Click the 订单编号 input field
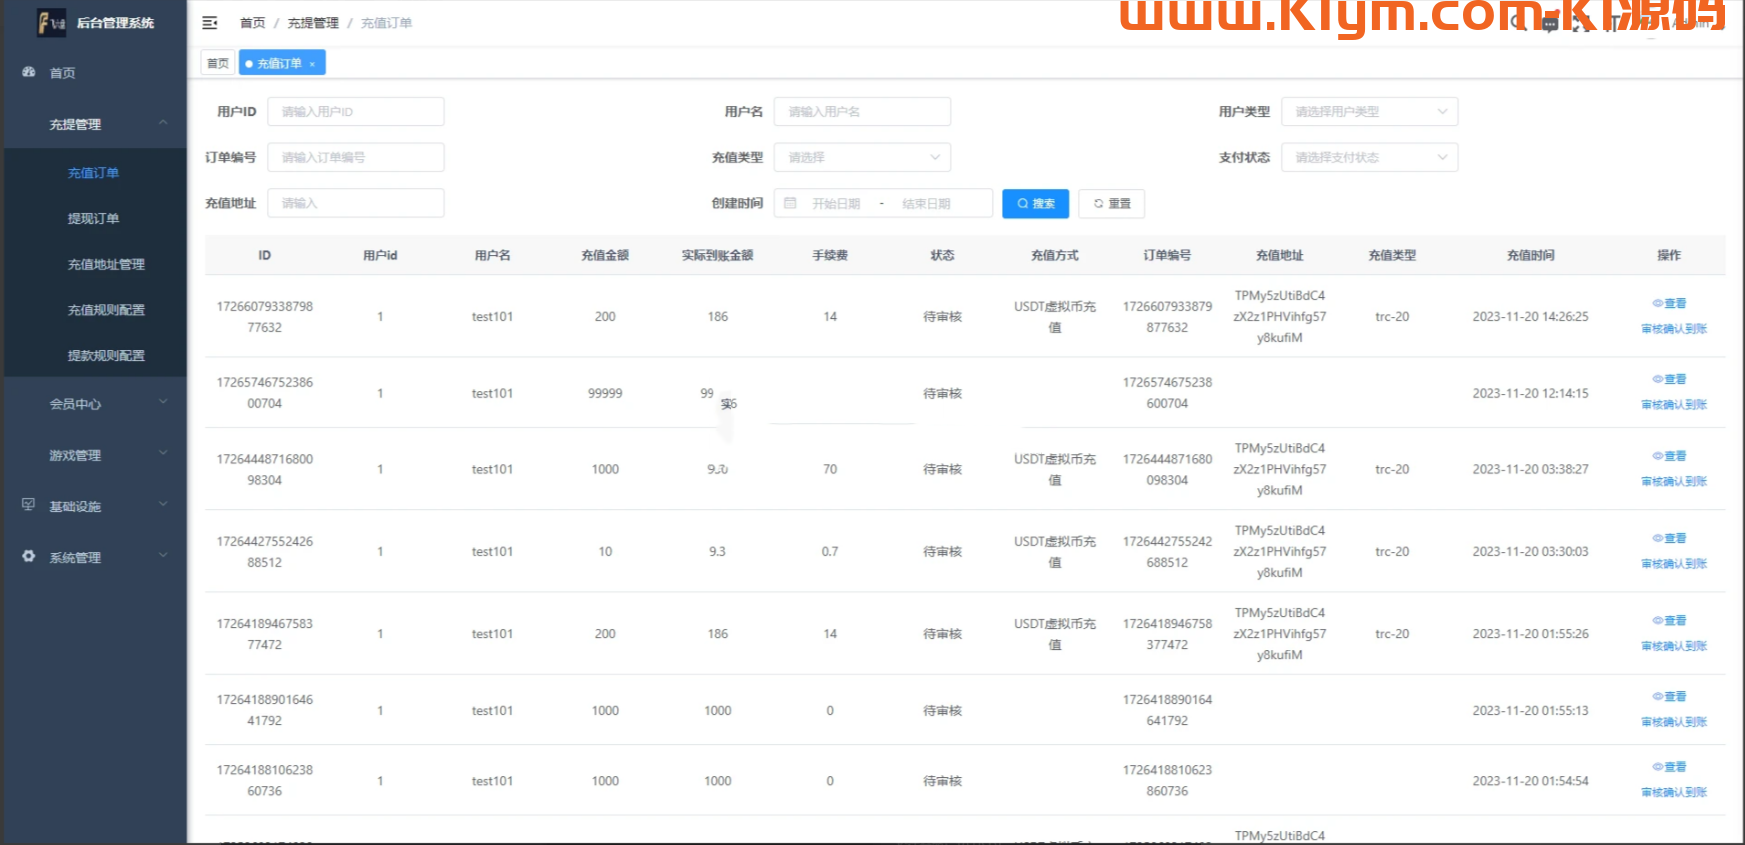This screenshot has width=1745, height=845. click(x=355, y=157)
